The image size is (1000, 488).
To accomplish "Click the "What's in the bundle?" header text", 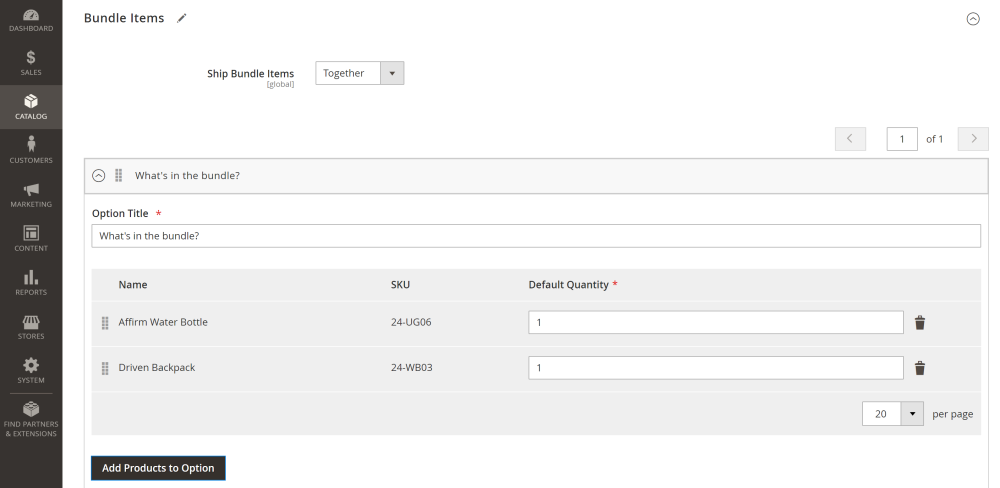I will coord(188,175).
